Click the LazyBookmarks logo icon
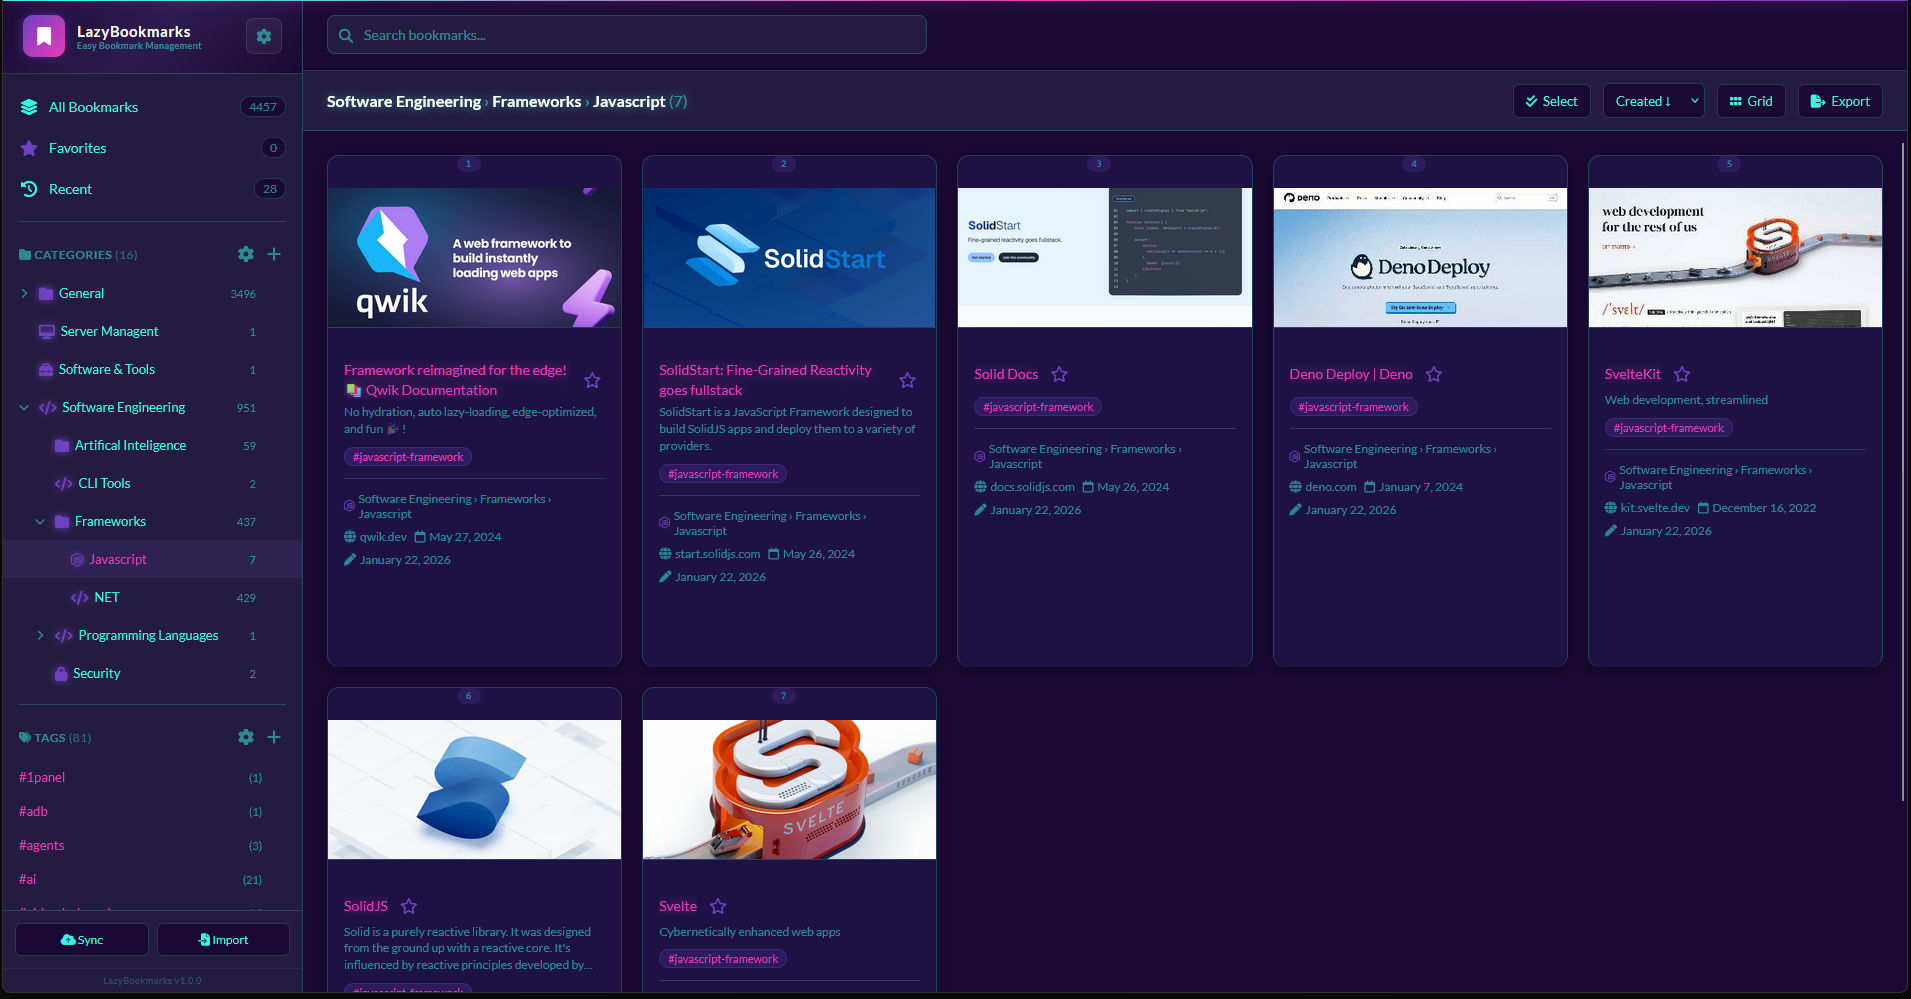 click(44, 36)
